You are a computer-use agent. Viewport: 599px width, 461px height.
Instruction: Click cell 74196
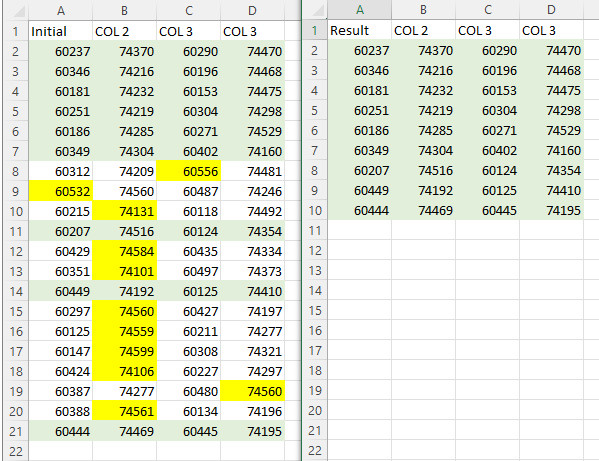[x=253, y=411]
